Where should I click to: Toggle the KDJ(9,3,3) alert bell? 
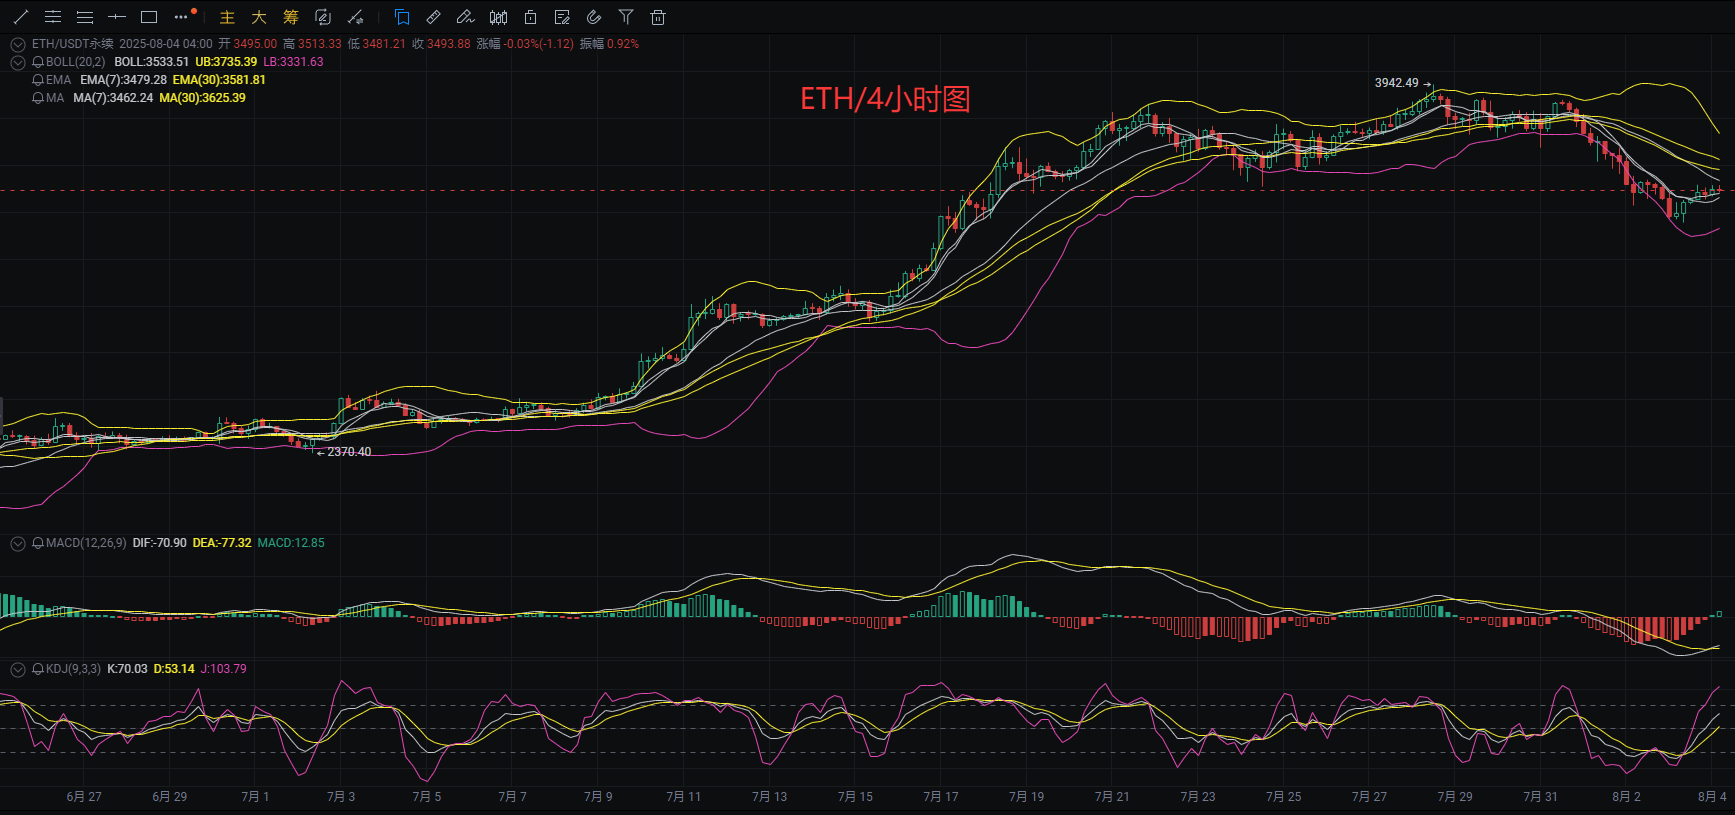[x=38, y=669]
